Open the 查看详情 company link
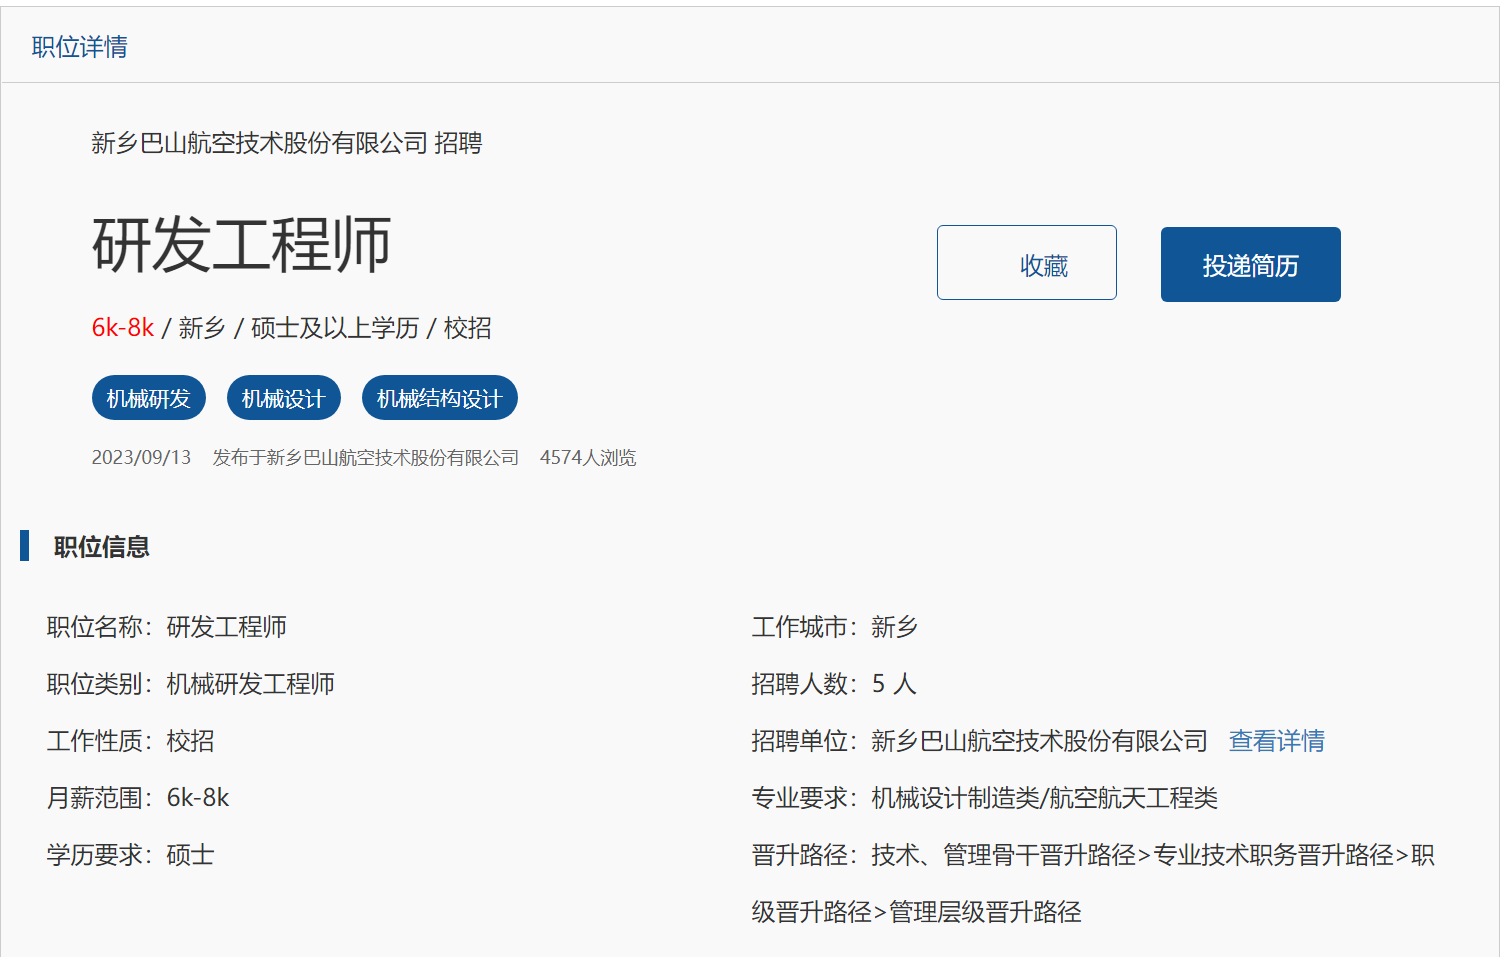Viewport: 1500px width, 957px height. point(1276,741)
